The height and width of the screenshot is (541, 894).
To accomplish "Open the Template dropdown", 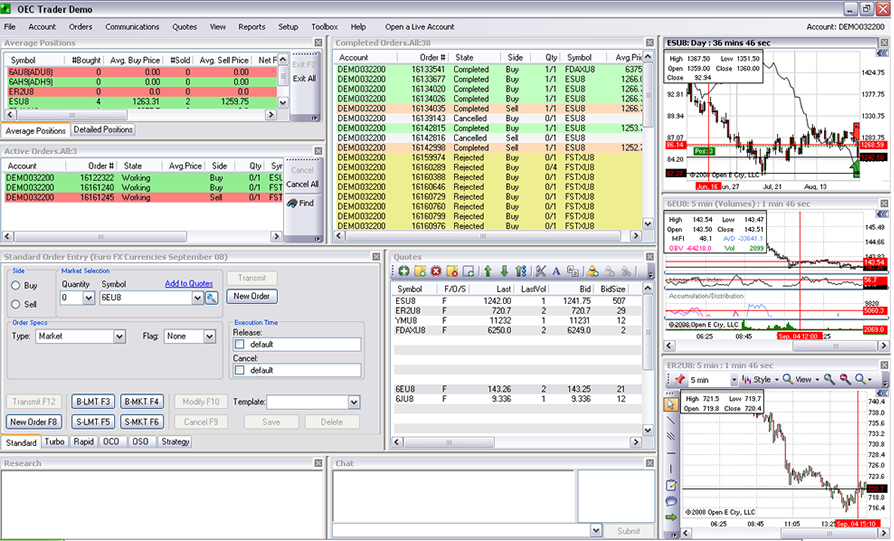I will point(354,402).
